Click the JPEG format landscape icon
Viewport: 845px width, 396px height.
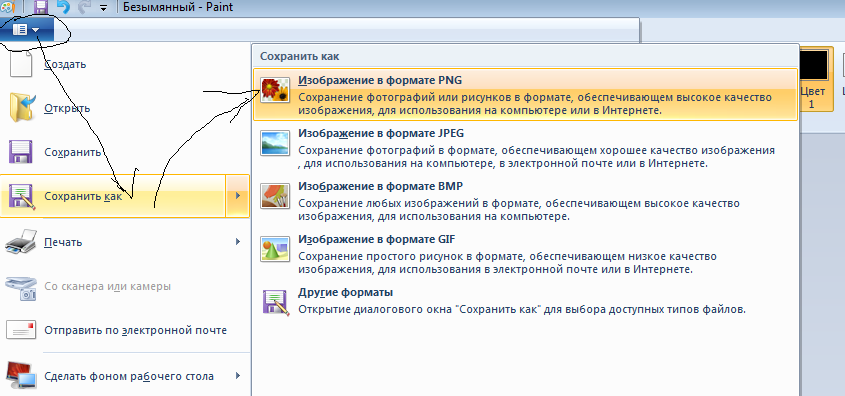275,143
